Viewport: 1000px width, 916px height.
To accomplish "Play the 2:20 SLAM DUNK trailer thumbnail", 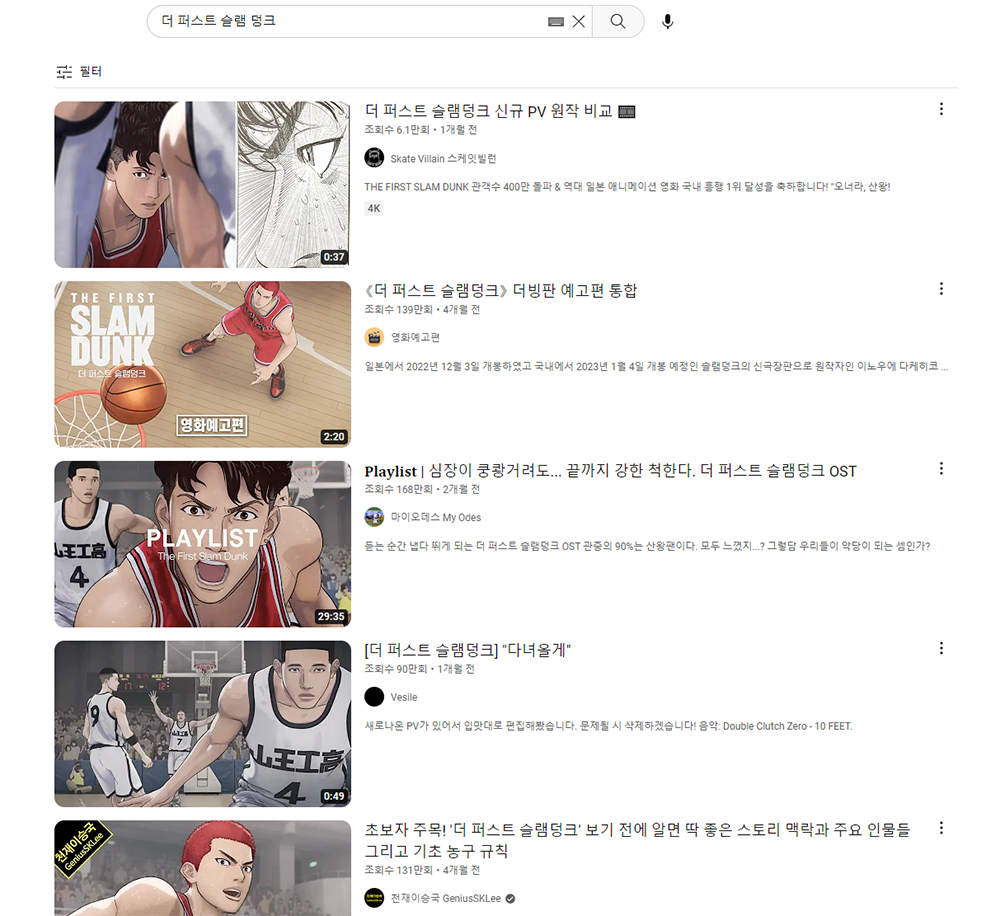I will tap(202, 364).
